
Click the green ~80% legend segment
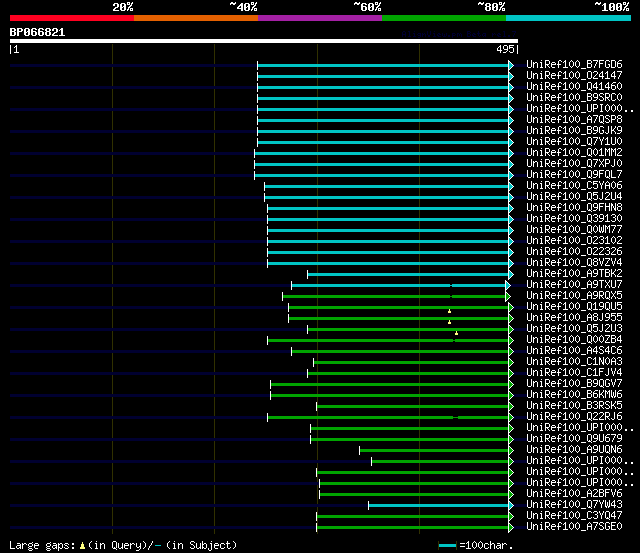pyautogui.click(x=444, y=18)
